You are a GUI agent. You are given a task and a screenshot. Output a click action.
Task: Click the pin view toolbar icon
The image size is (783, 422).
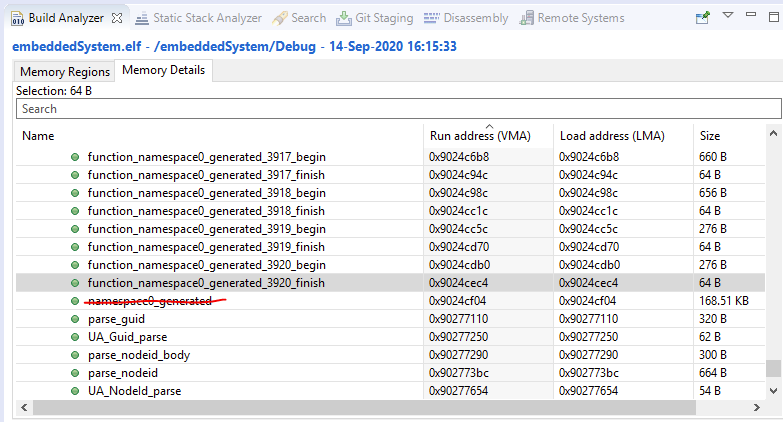[x=703, y=17]
